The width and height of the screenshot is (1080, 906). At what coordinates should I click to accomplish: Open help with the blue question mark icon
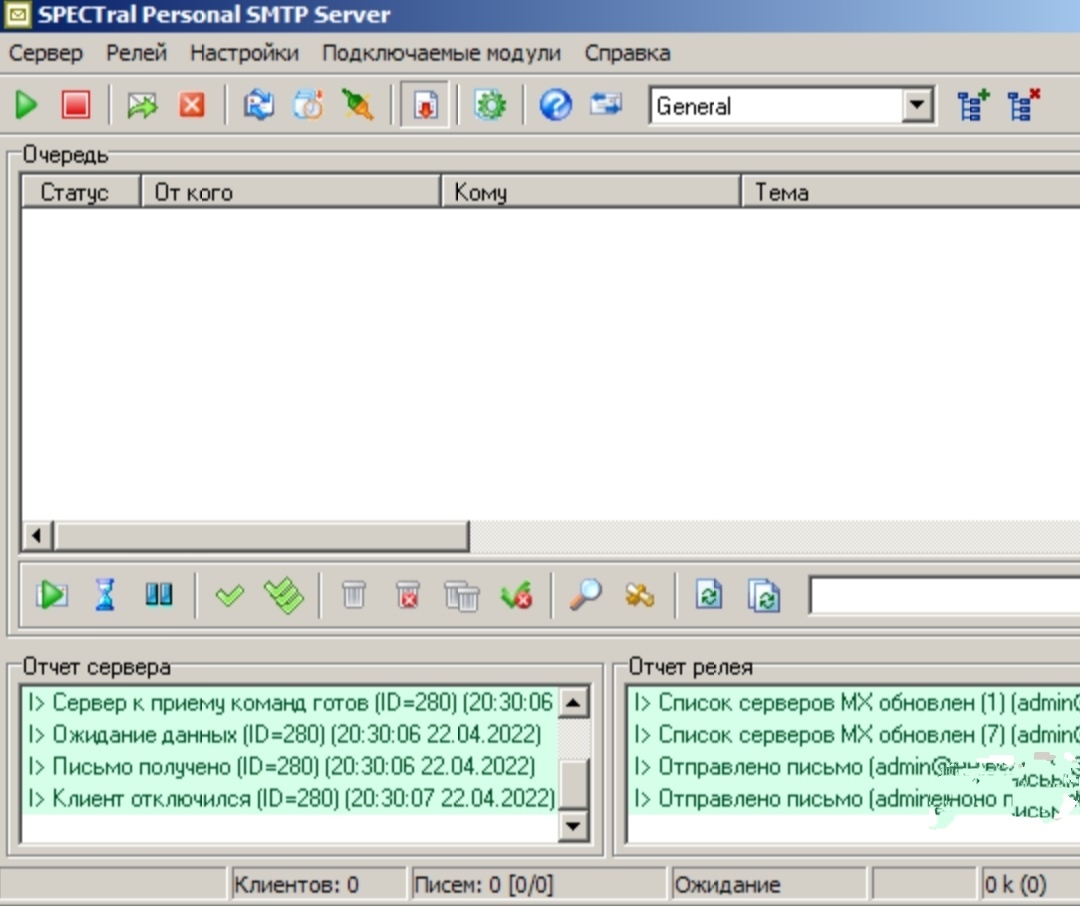[556, 105]
